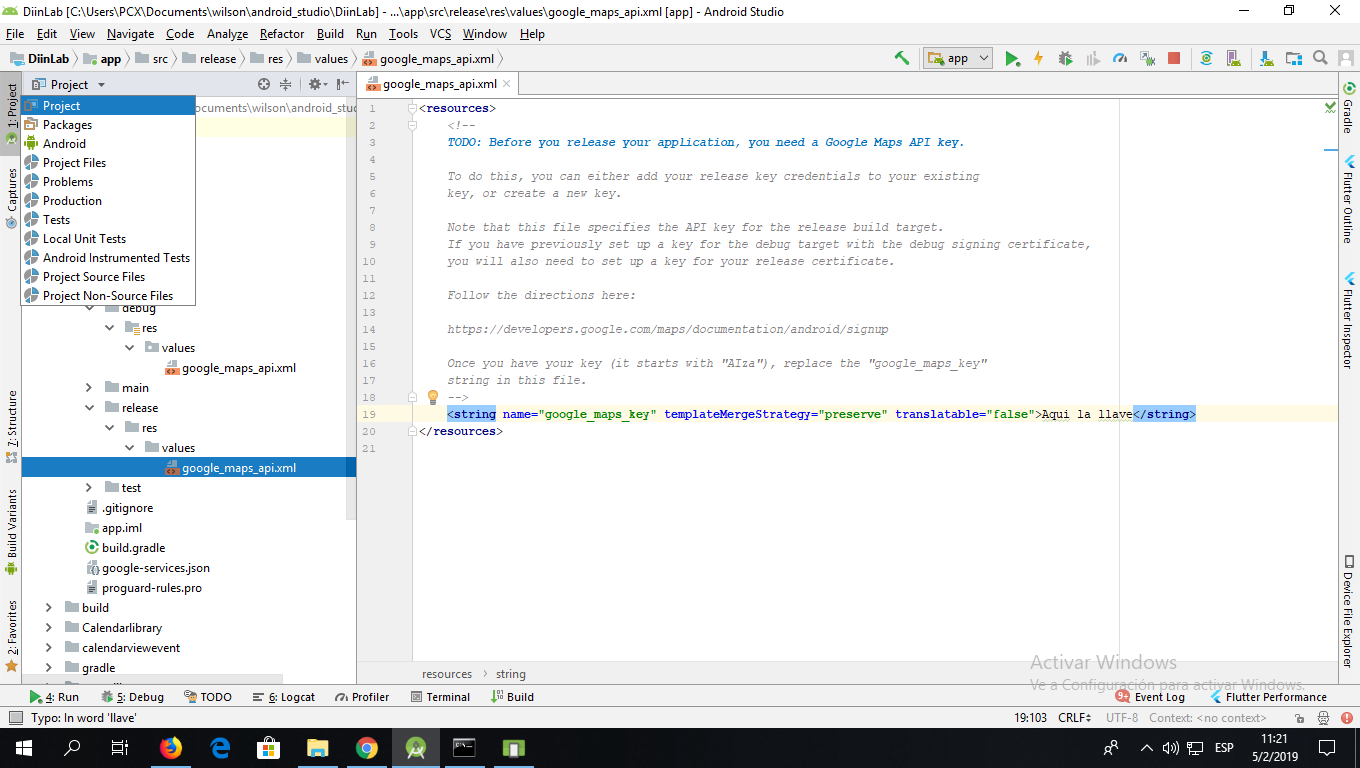Viewport: 1360px width, 768px height.
Task: Click the tool windows quick-access icon
Action: click(14, 718)
